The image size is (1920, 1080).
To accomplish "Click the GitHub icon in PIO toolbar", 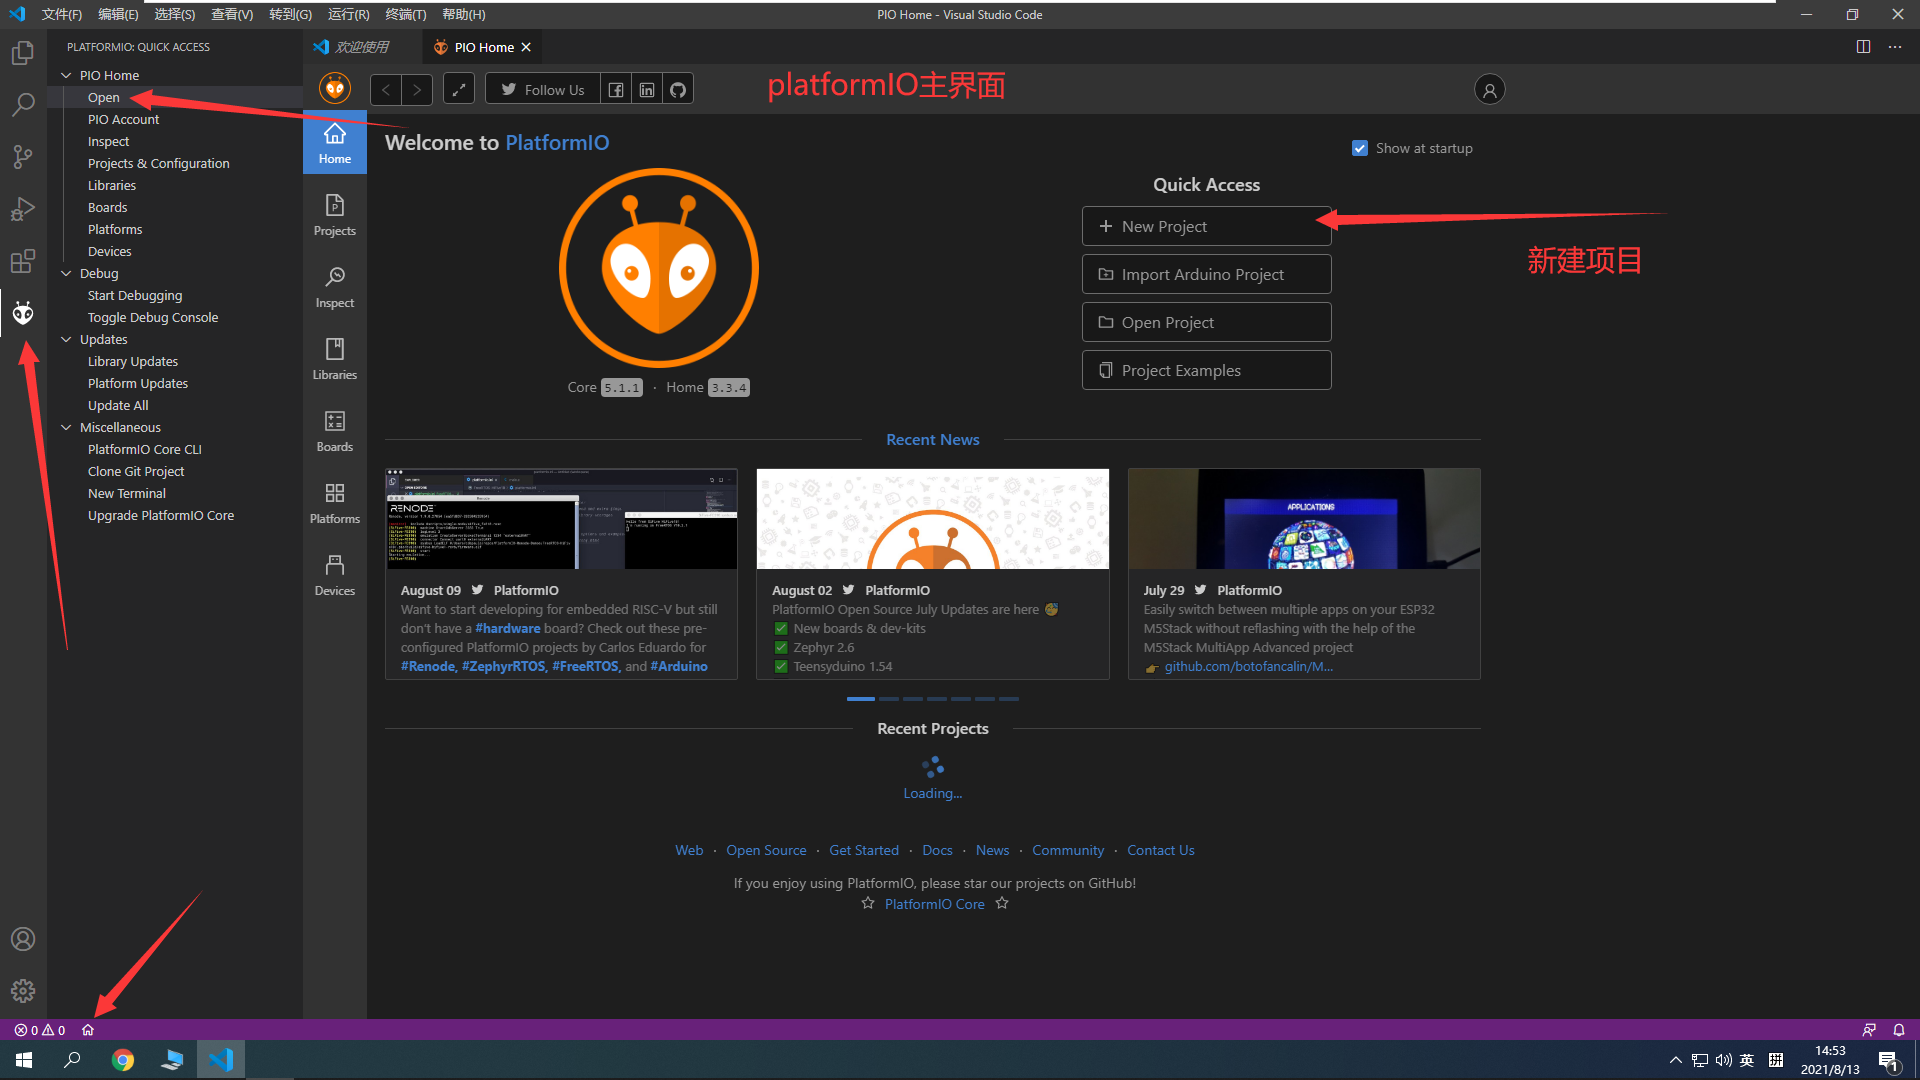I will pos(678,90).
